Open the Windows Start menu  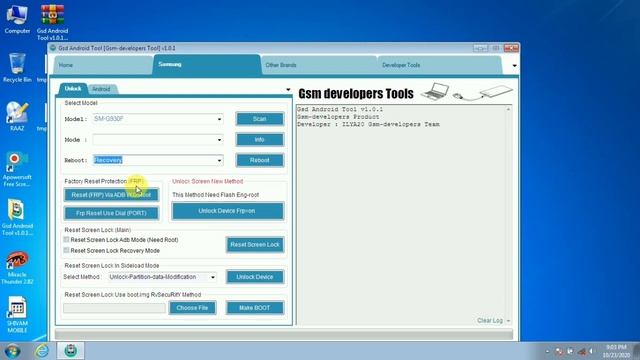pos(12,351)
